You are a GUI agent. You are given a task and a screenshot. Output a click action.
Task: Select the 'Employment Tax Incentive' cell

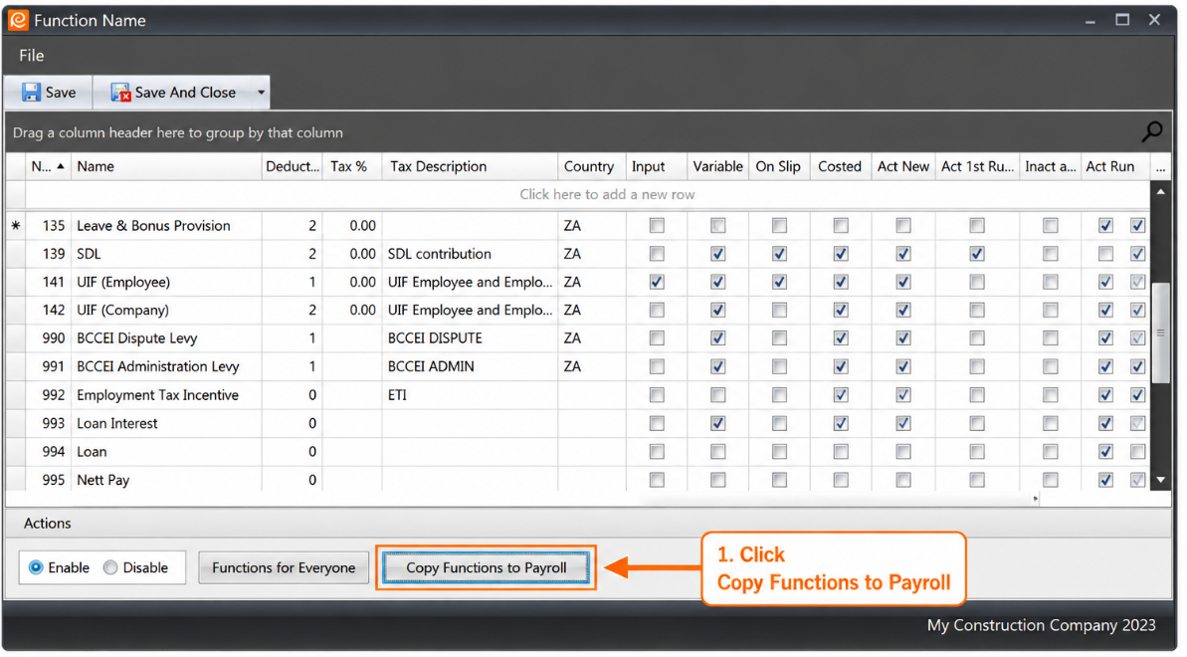point(167,394)
